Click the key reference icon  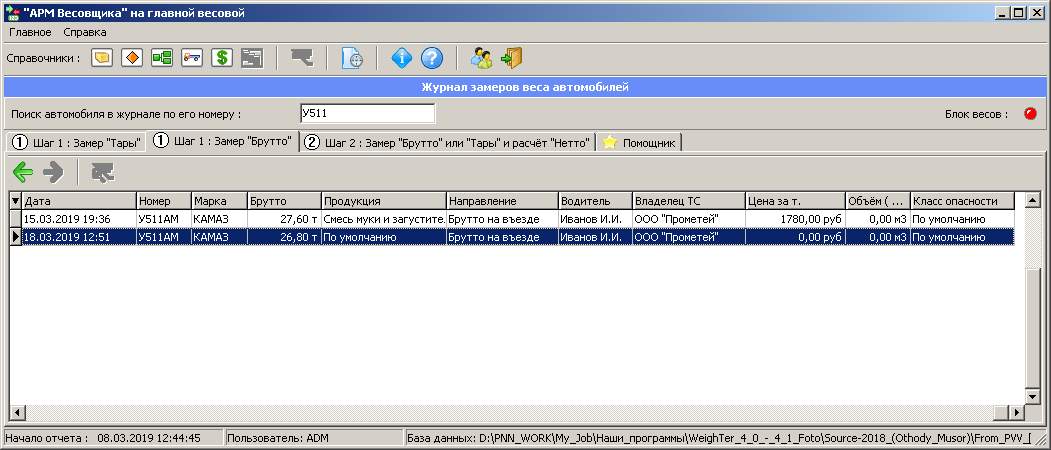191,58
